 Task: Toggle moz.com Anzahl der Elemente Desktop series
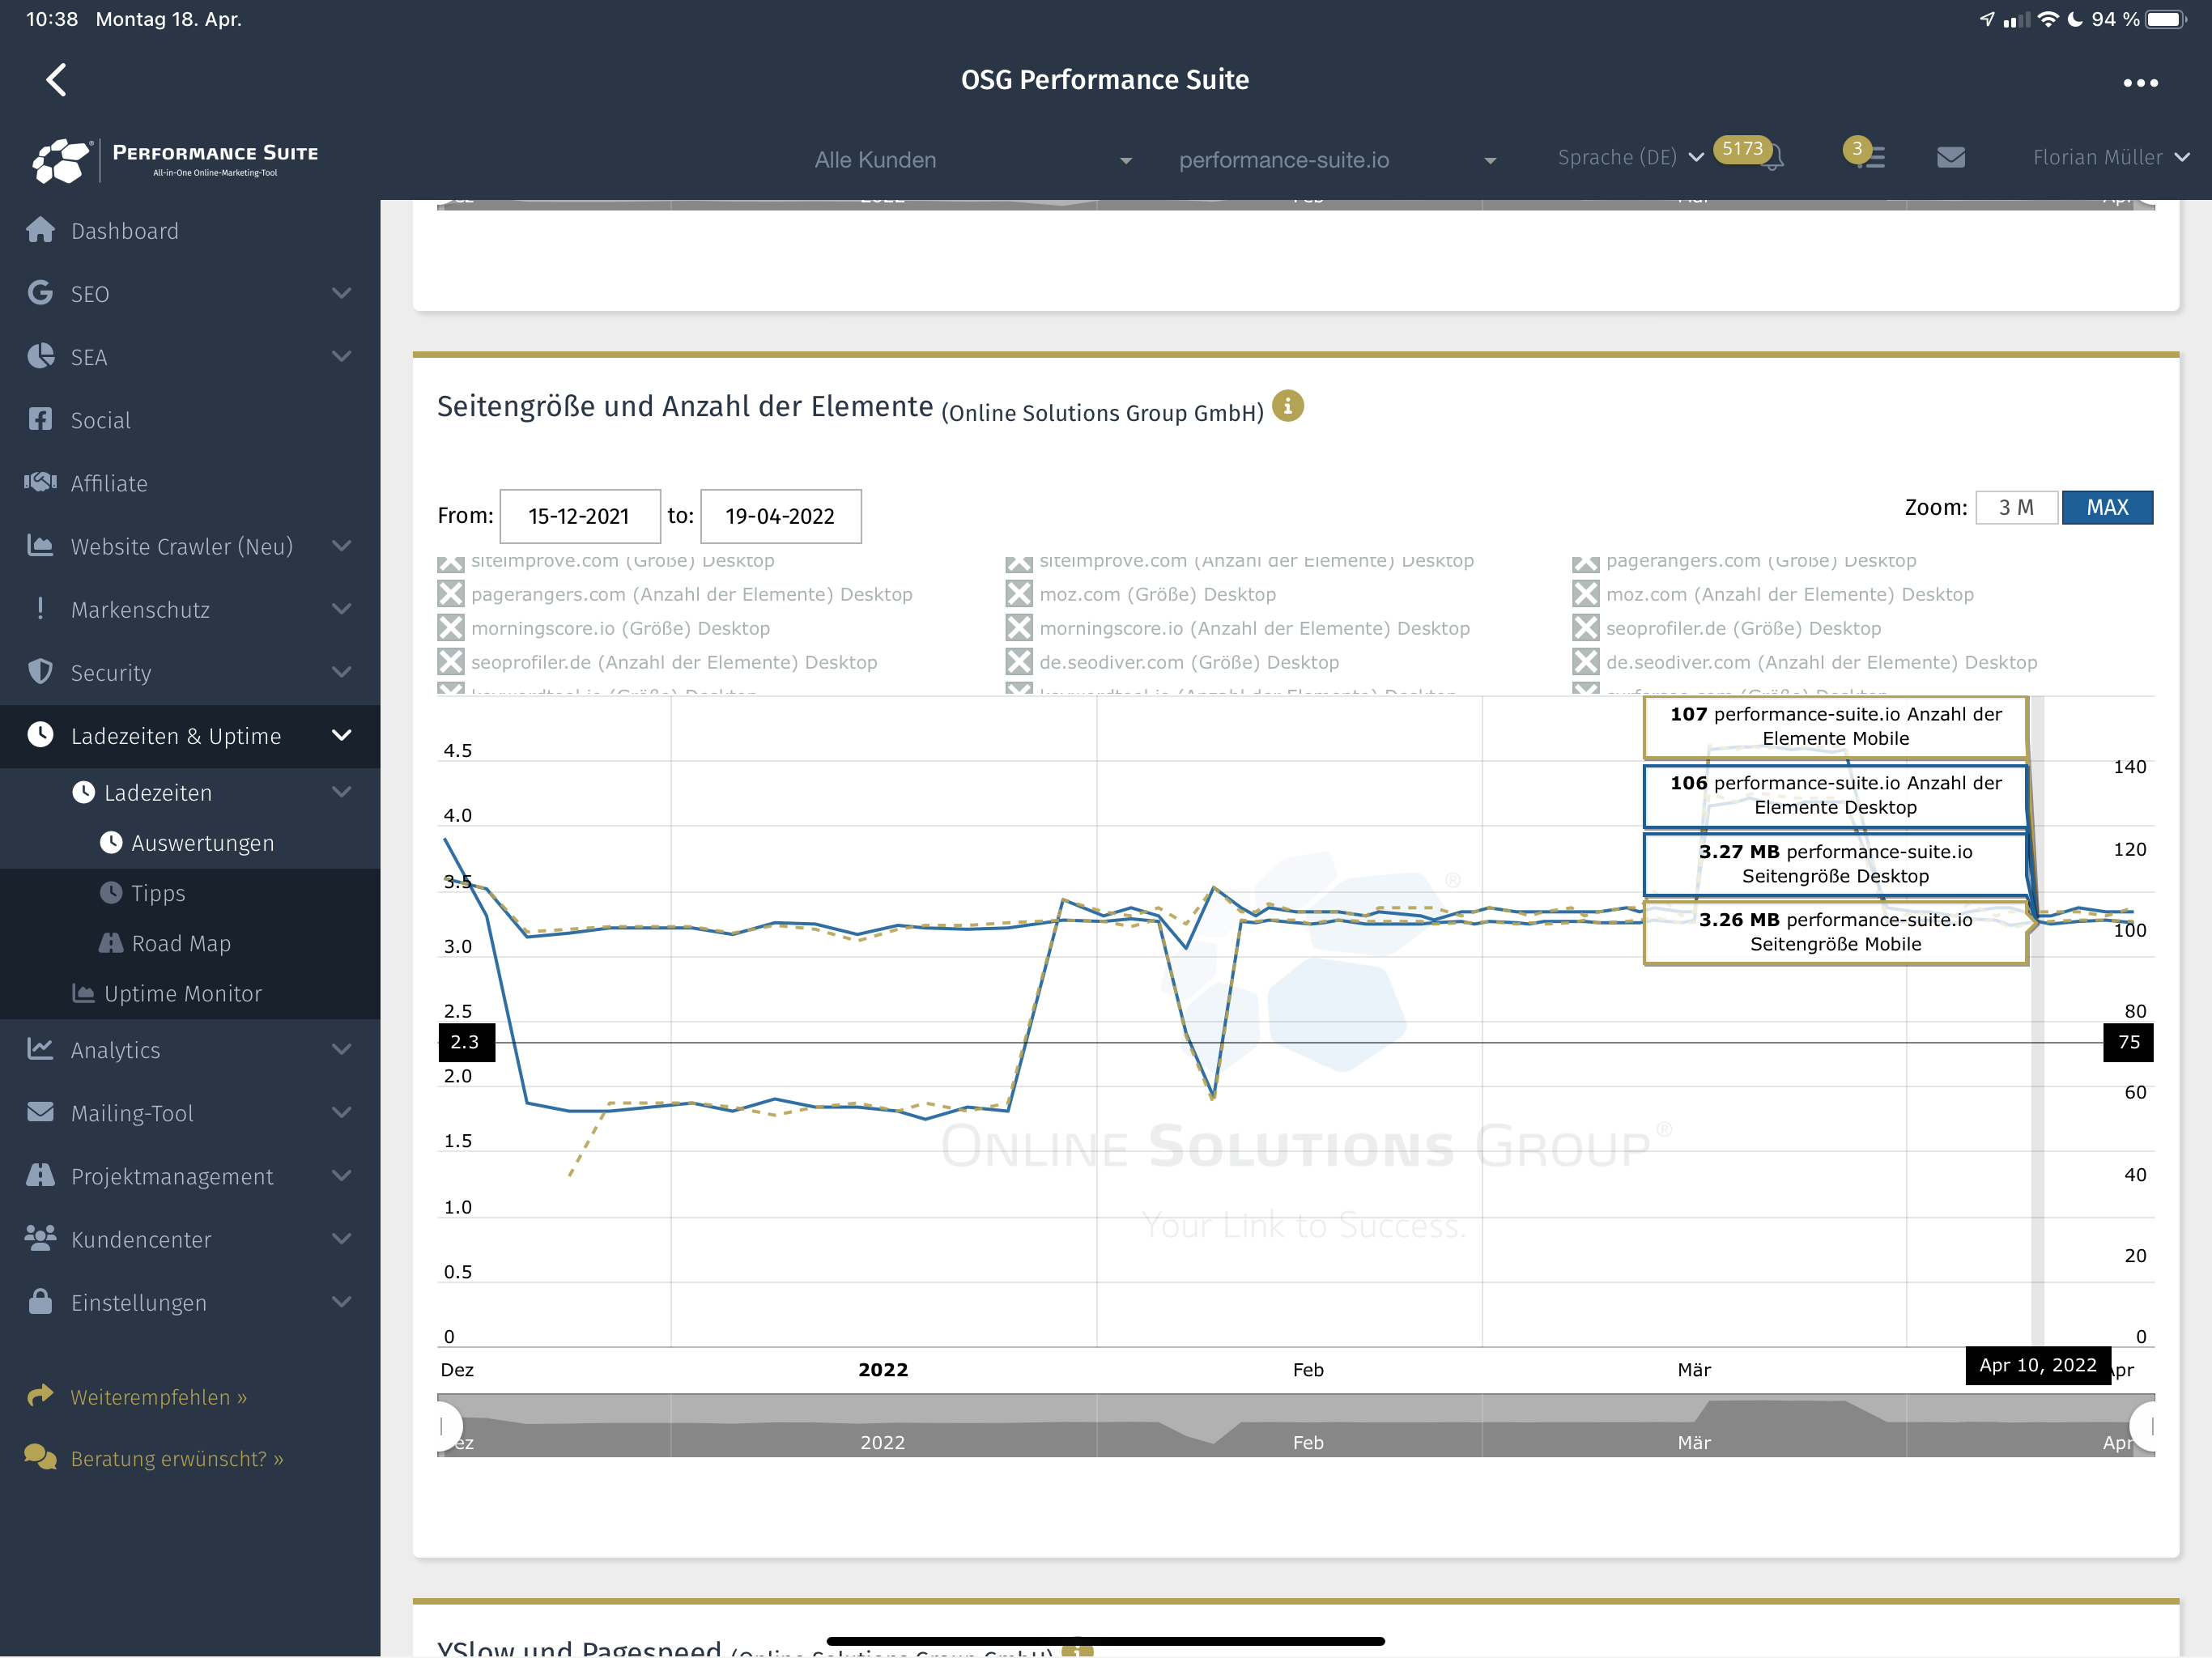tap(1586, 594)
